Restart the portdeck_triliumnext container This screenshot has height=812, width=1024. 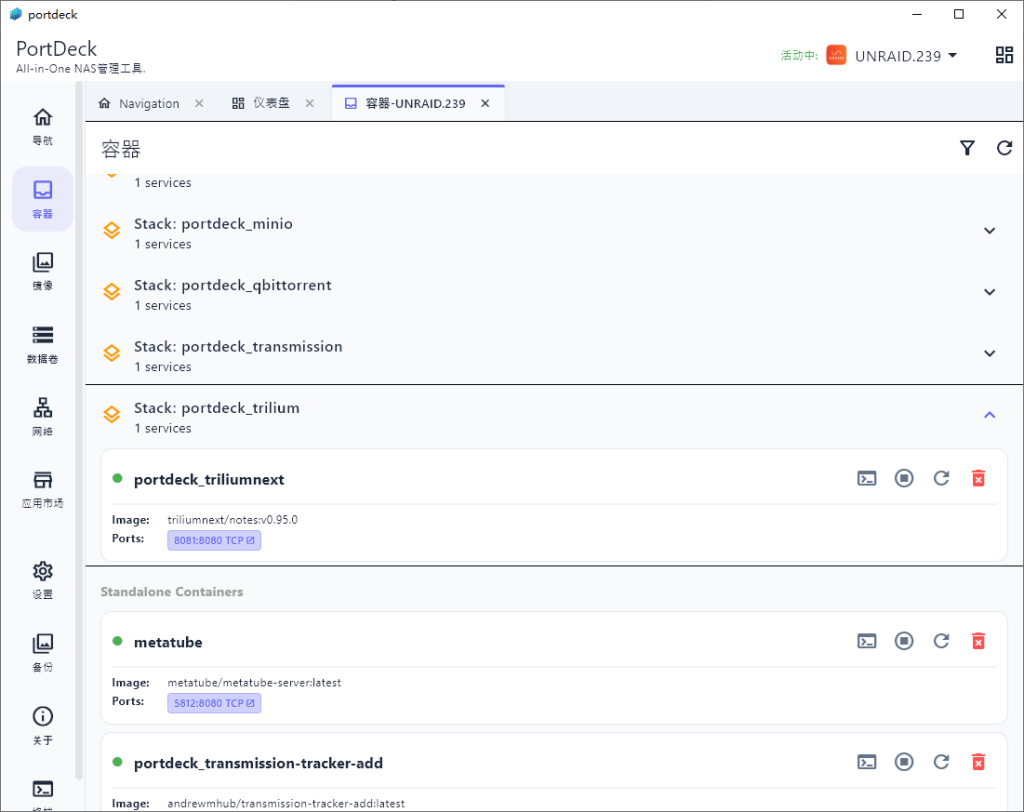[941, 478]
